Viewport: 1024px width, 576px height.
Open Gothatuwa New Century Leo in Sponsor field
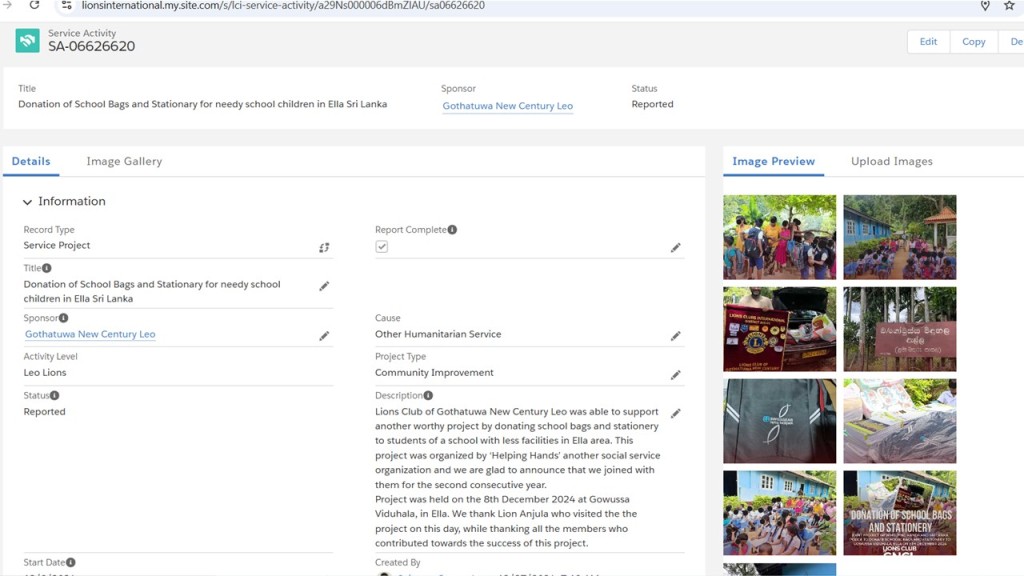click(90, 334)
